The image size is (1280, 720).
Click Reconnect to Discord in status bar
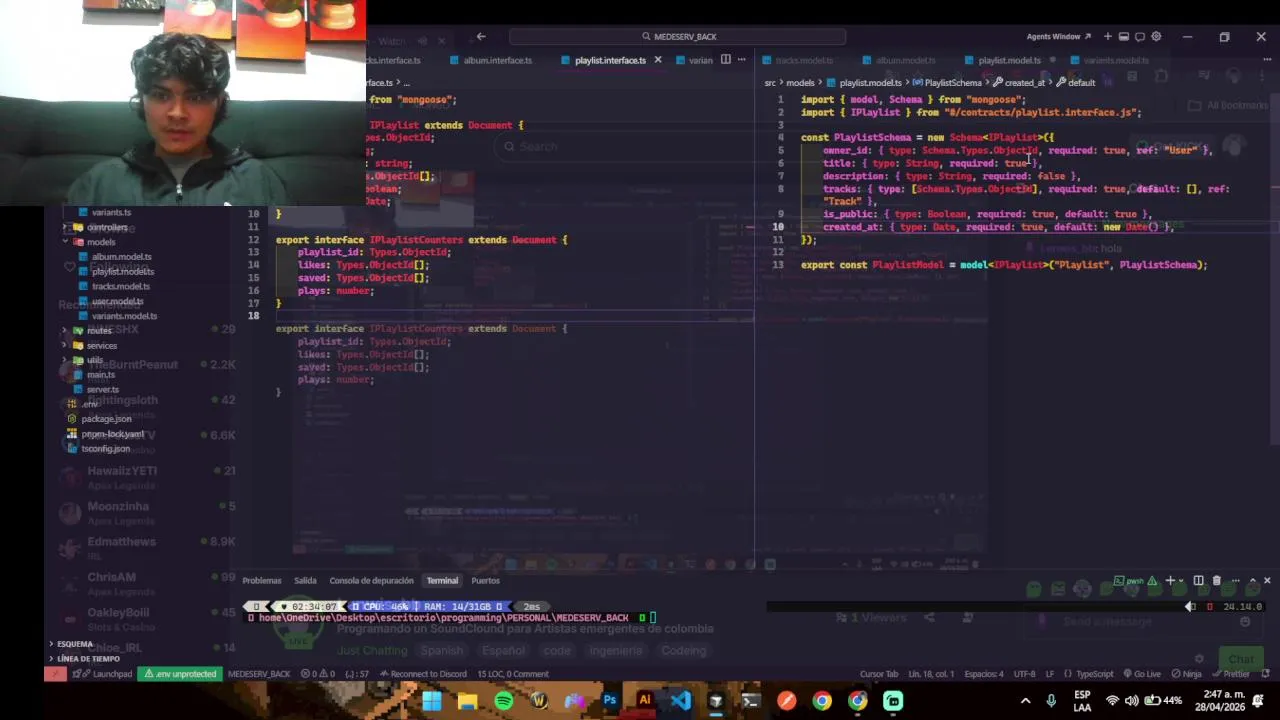coord(421,674)
